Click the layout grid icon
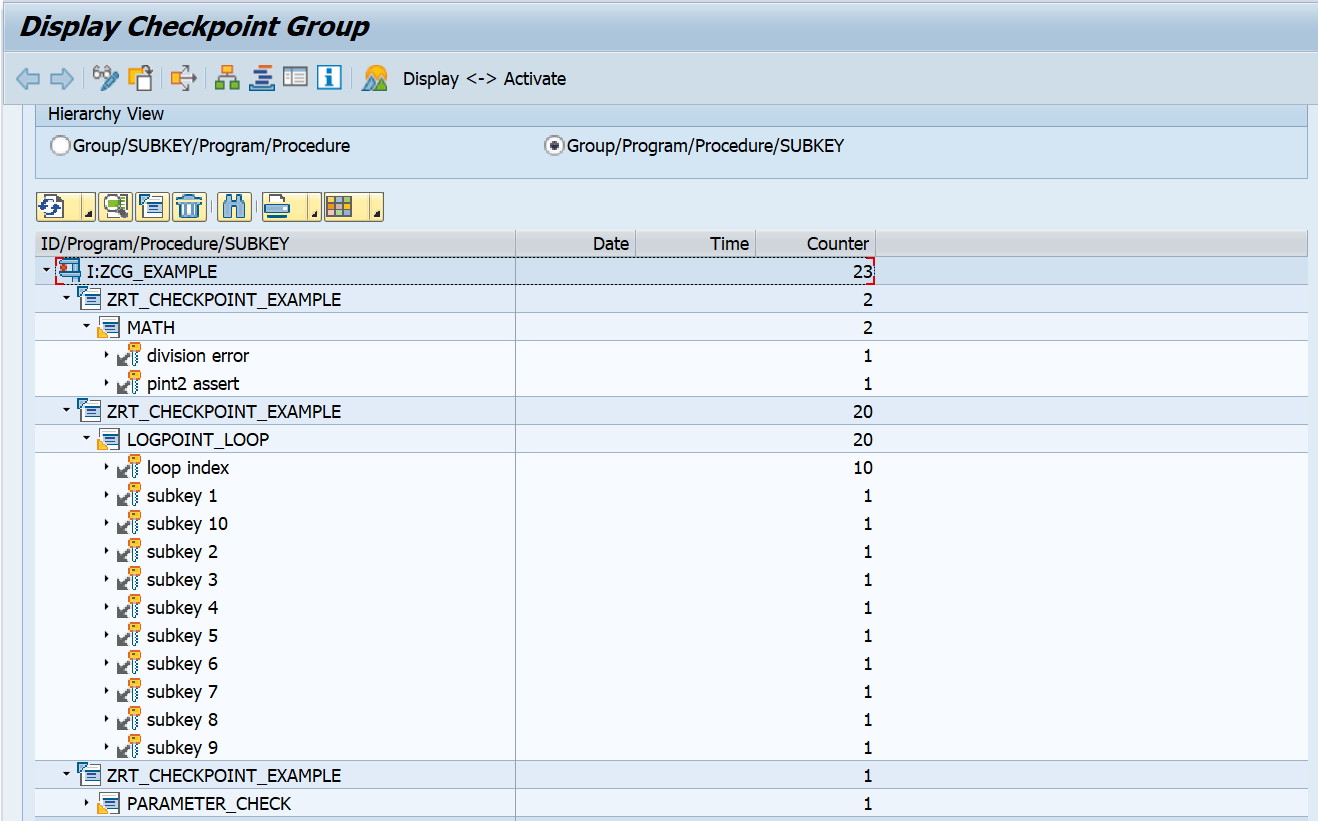 338,207
